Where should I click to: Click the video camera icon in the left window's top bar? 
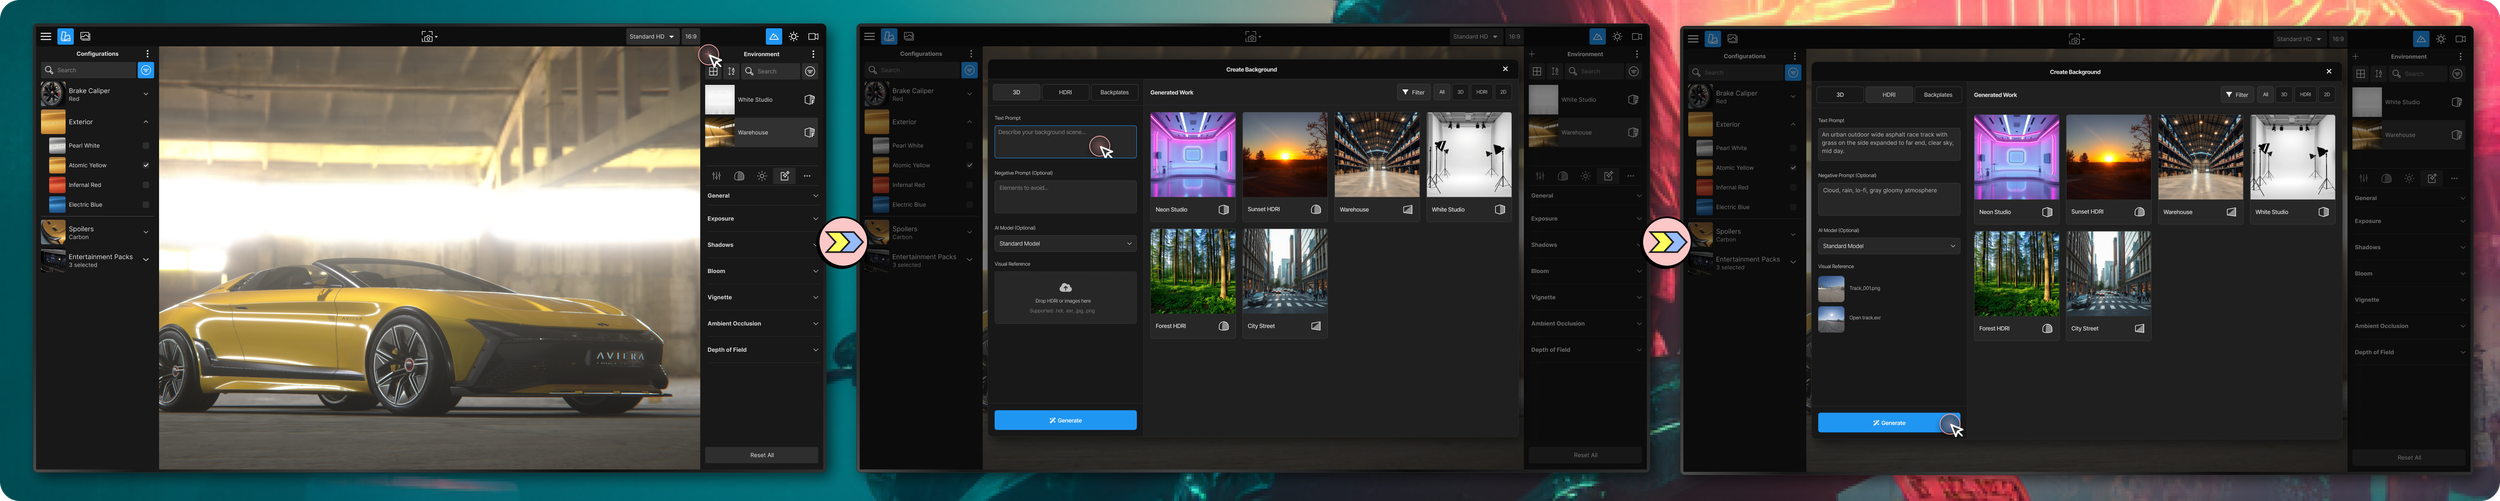(813, 36)
